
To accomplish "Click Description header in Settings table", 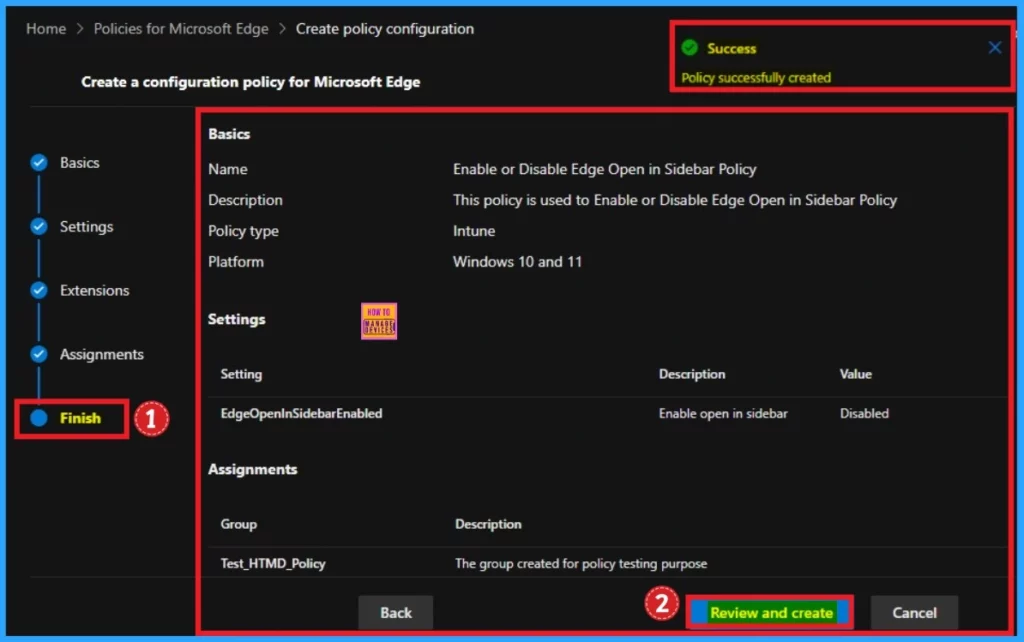I will pyautogui.click(x=692, y=374).
